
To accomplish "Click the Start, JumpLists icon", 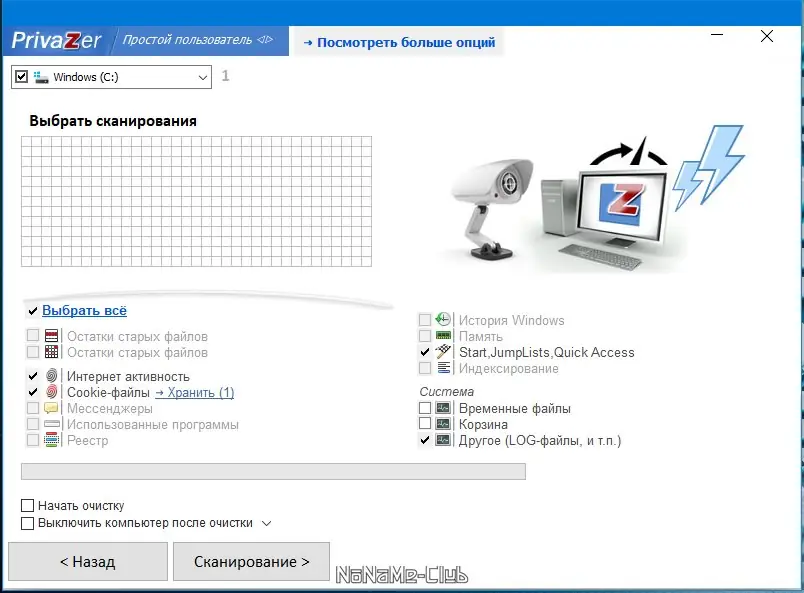I will click(443, 352).
